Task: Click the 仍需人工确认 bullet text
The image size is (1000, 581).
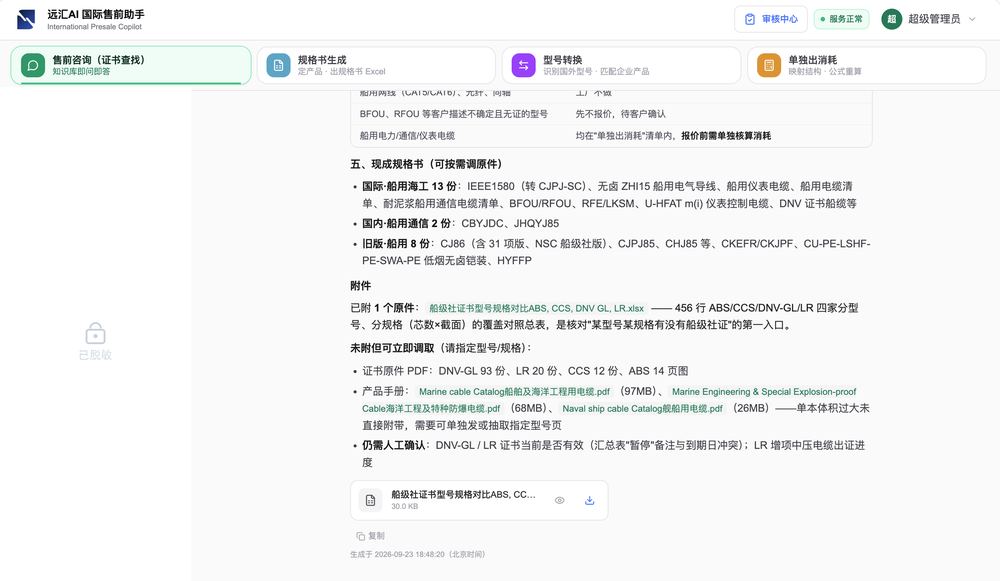Action: (x=614, y=453)
